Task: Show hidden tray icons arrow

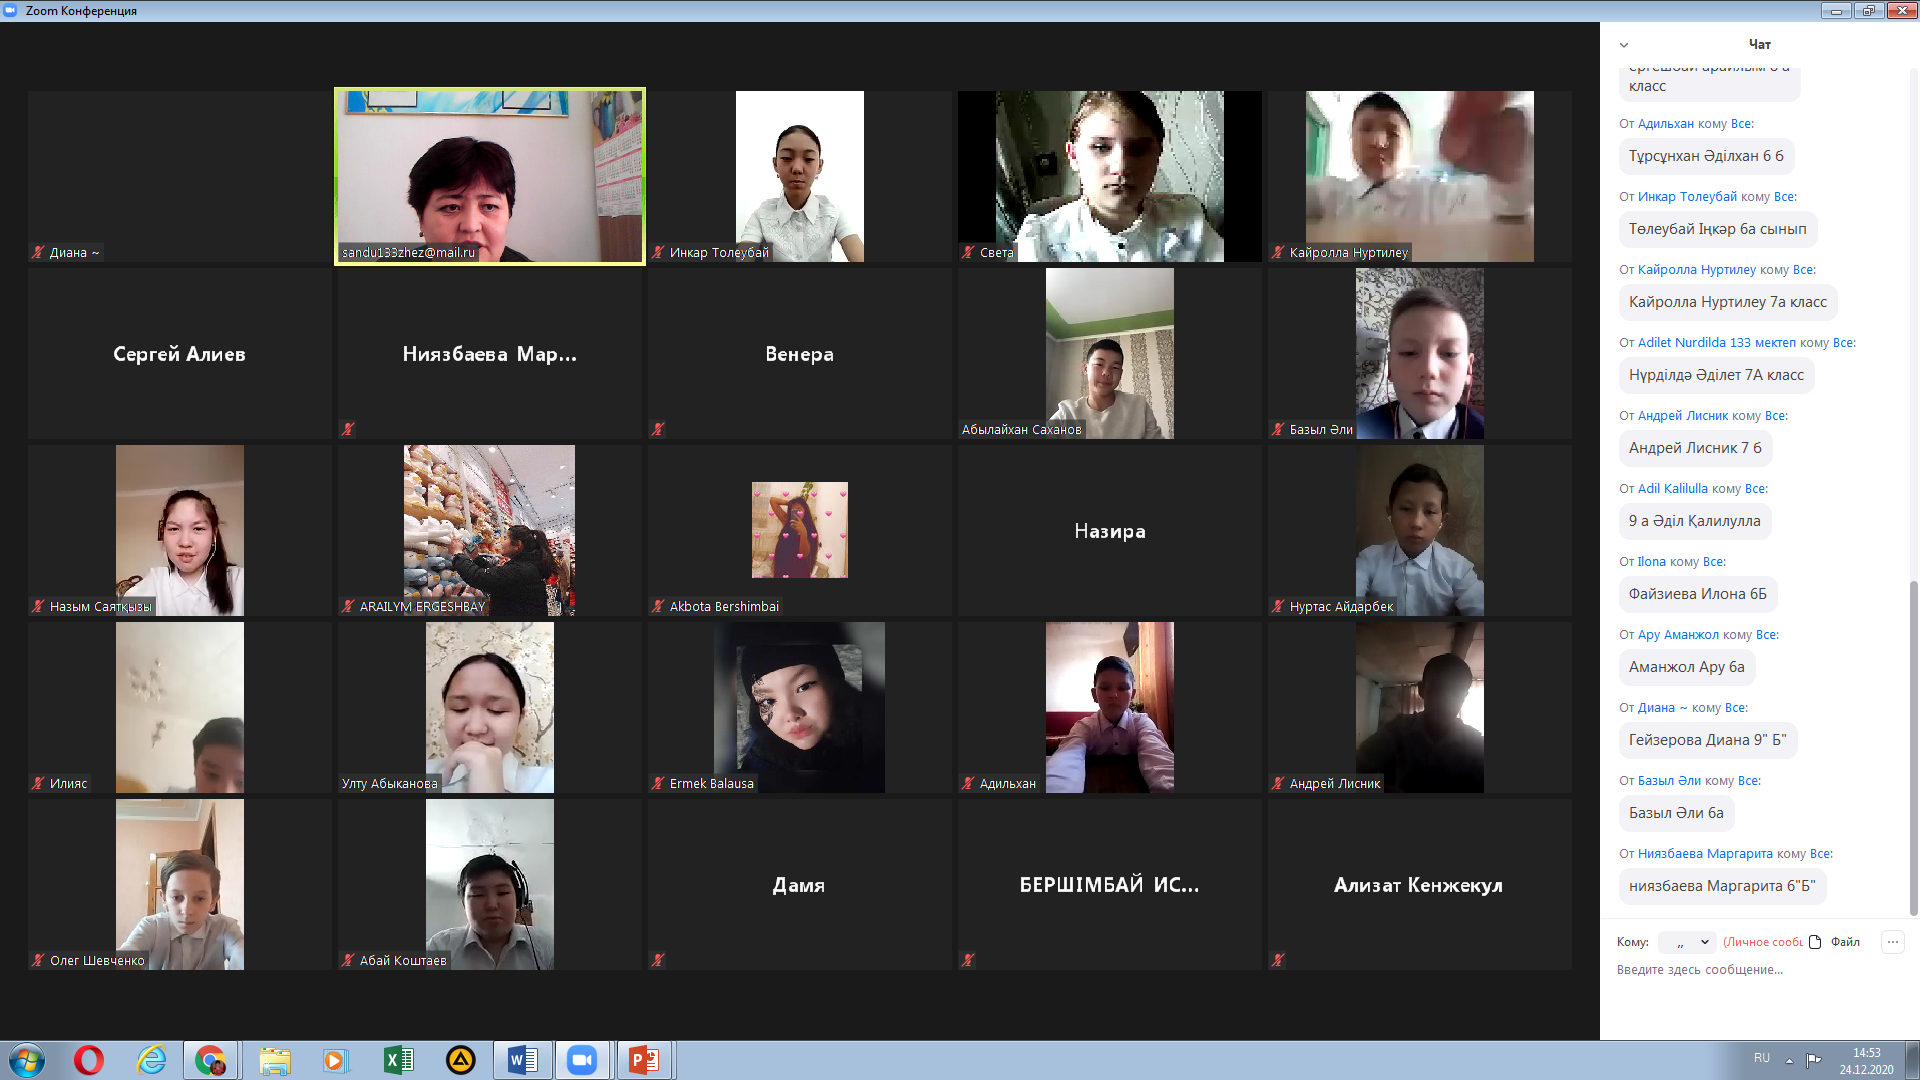Action: [1789, 1060]
